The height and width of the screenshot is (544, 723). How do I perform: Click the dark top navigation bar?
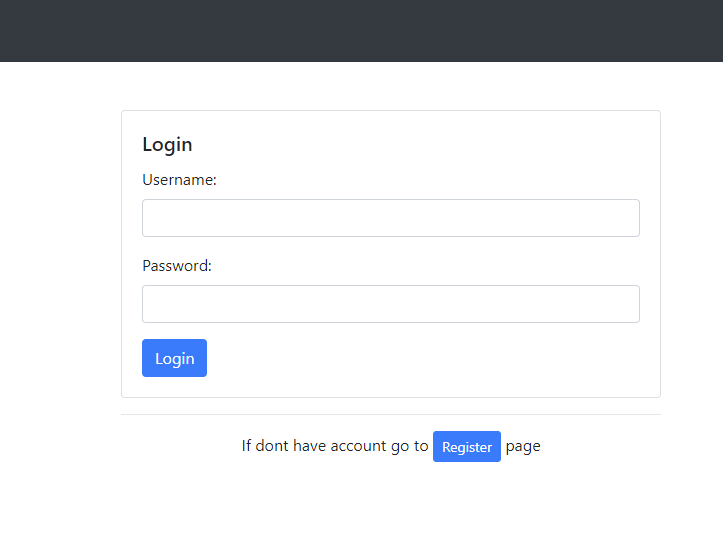361,30
